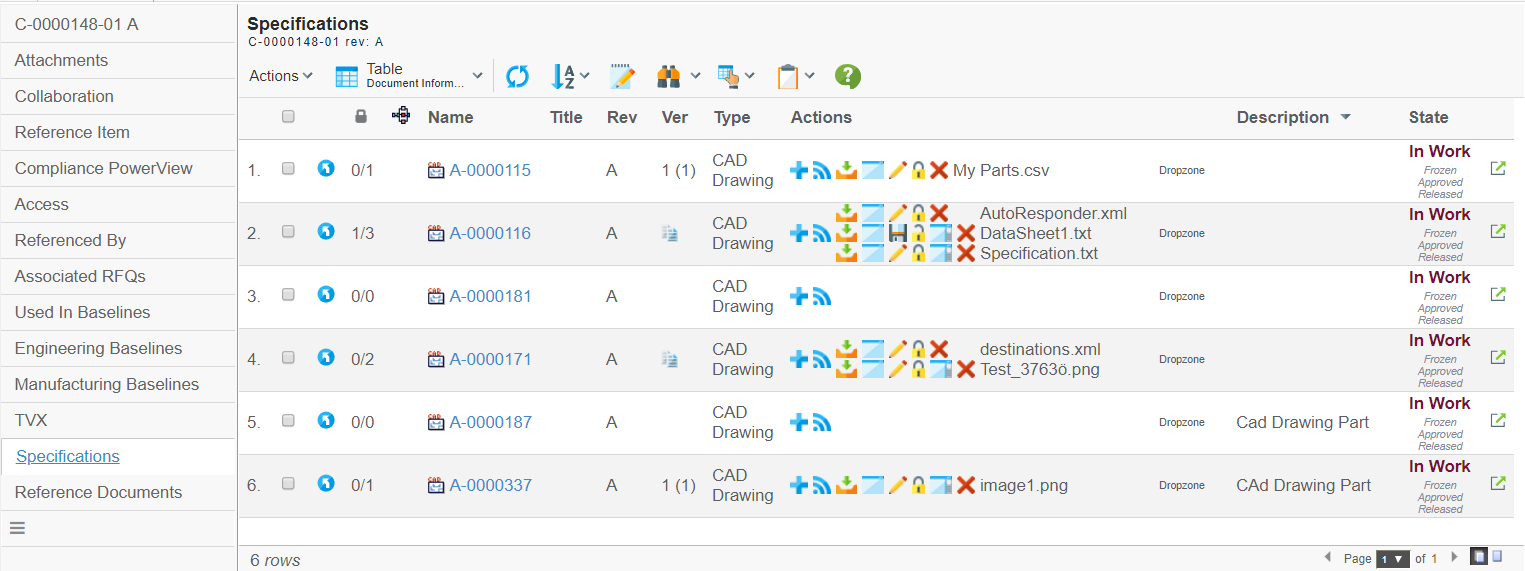This screenshot has width=1525, height=571.
Task: Open the Actions dropdown menu
Action: click(x=280, y=76)
